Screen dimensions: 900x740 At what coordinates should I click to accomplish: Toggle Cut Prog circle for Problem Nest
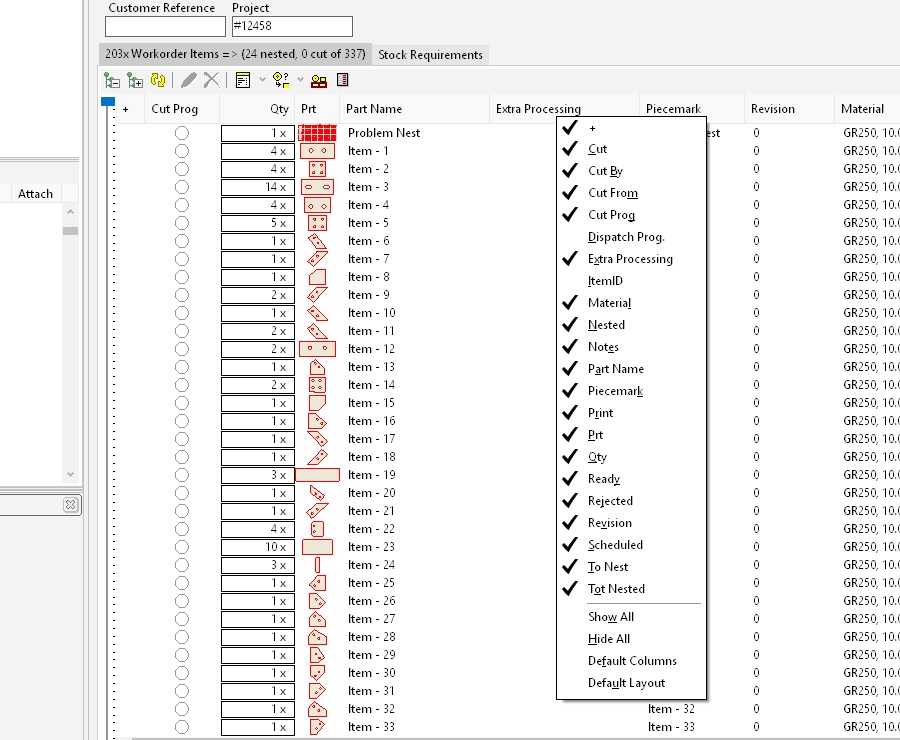(182, 133)
